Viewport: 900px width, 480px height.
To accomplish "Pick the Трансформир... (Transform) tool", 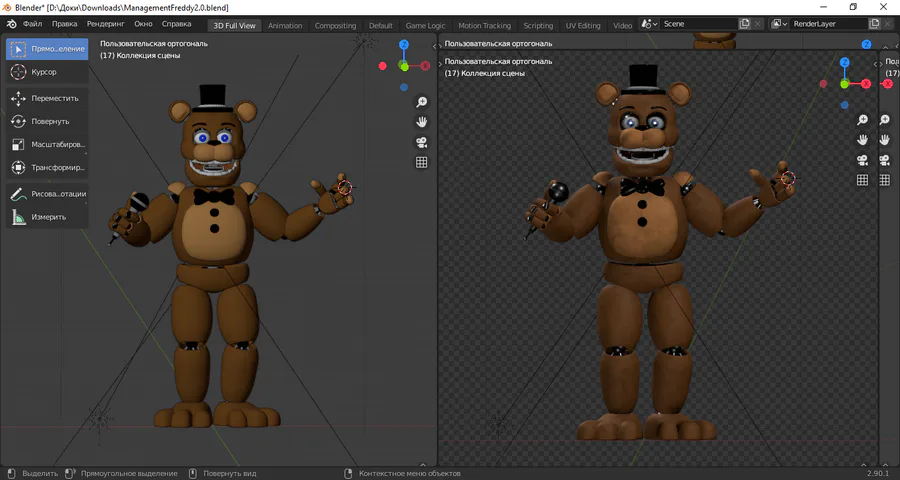I will click(47, 168).
